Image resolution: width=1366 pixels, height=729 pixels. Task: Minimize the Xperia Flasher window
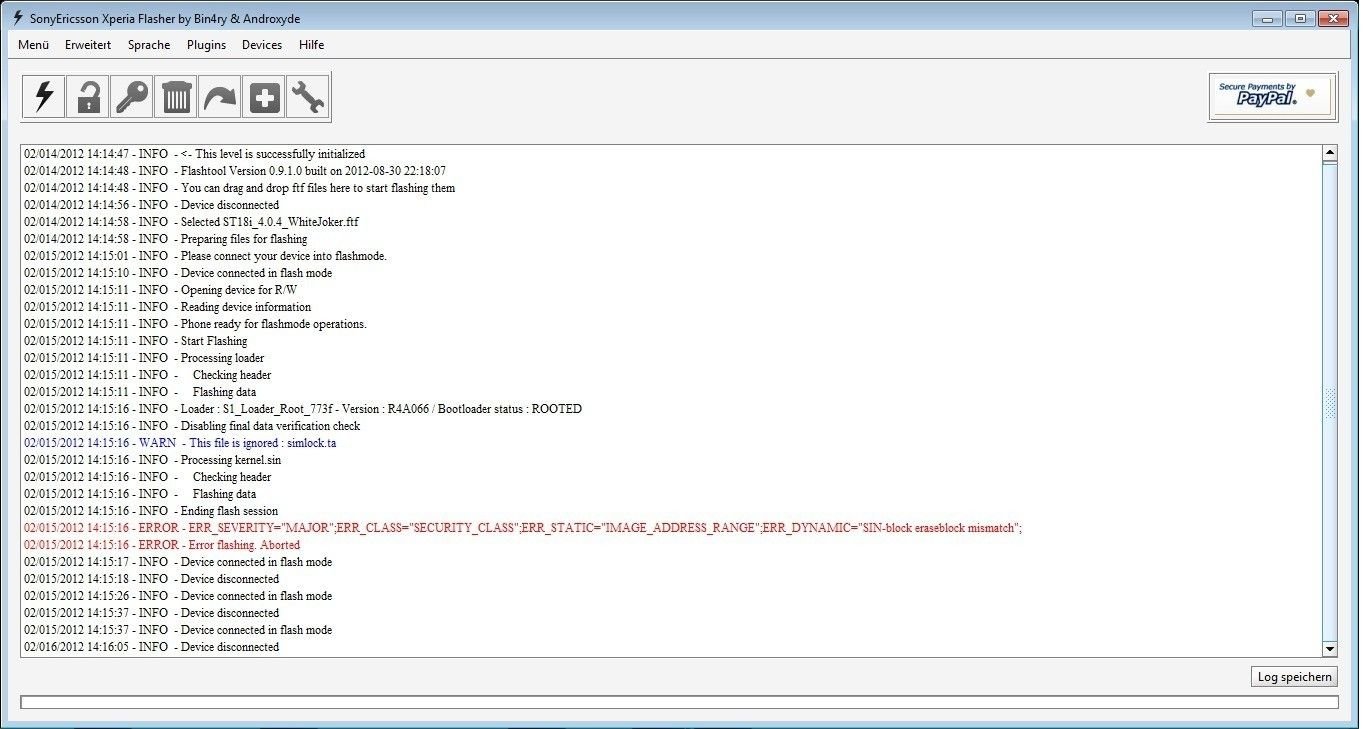[1265, 18]
